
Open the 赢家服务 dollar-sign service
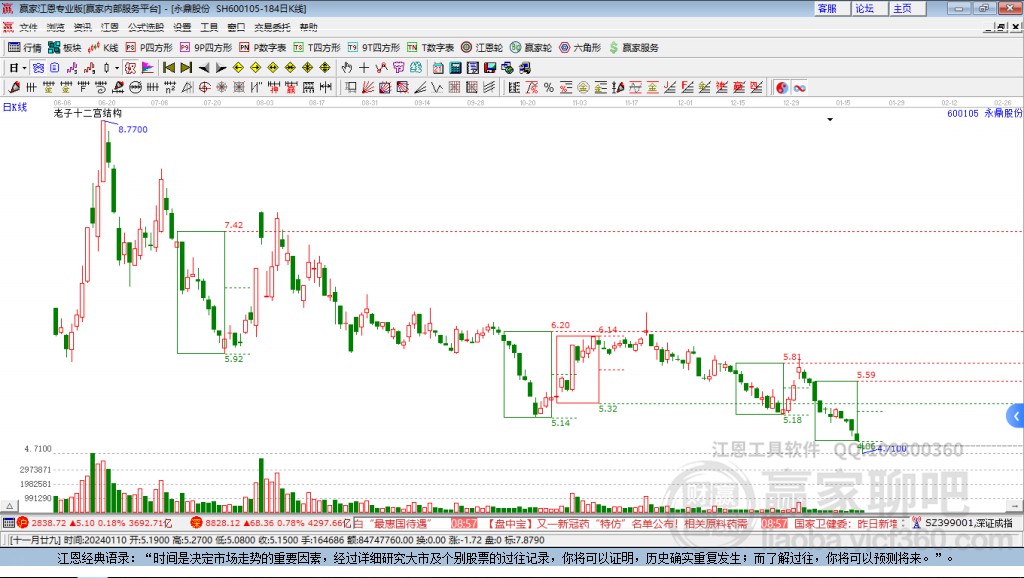(633, 48)
